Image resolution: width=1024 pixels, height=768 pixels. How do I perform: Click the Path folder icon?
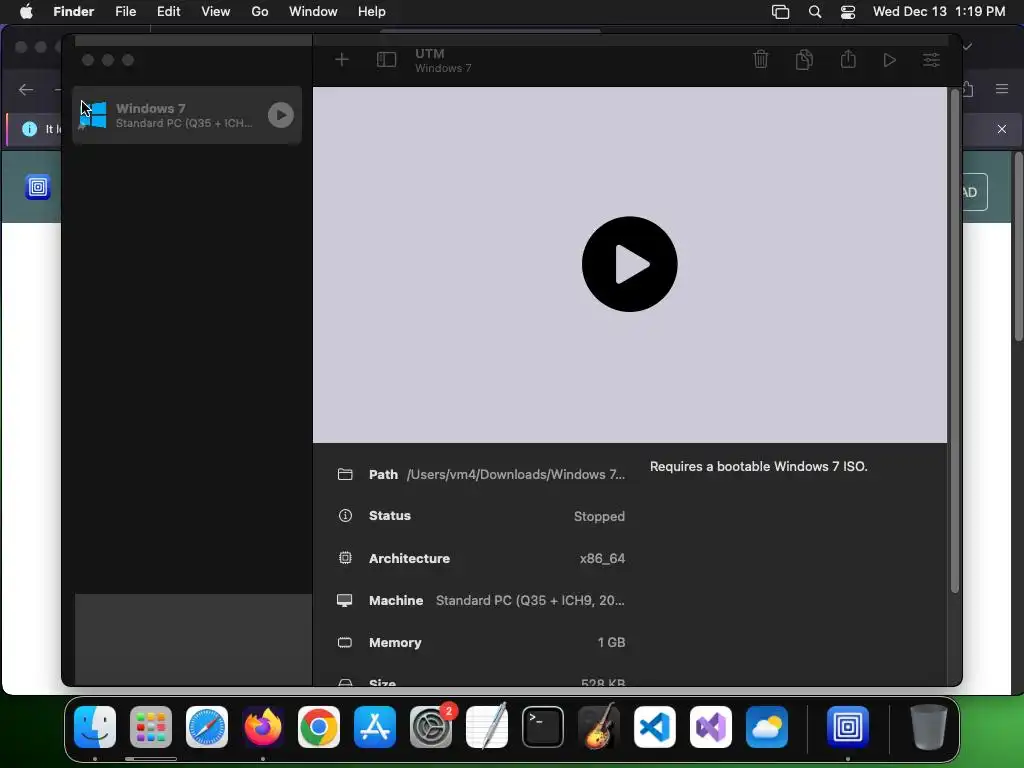(x=345, y=474)
